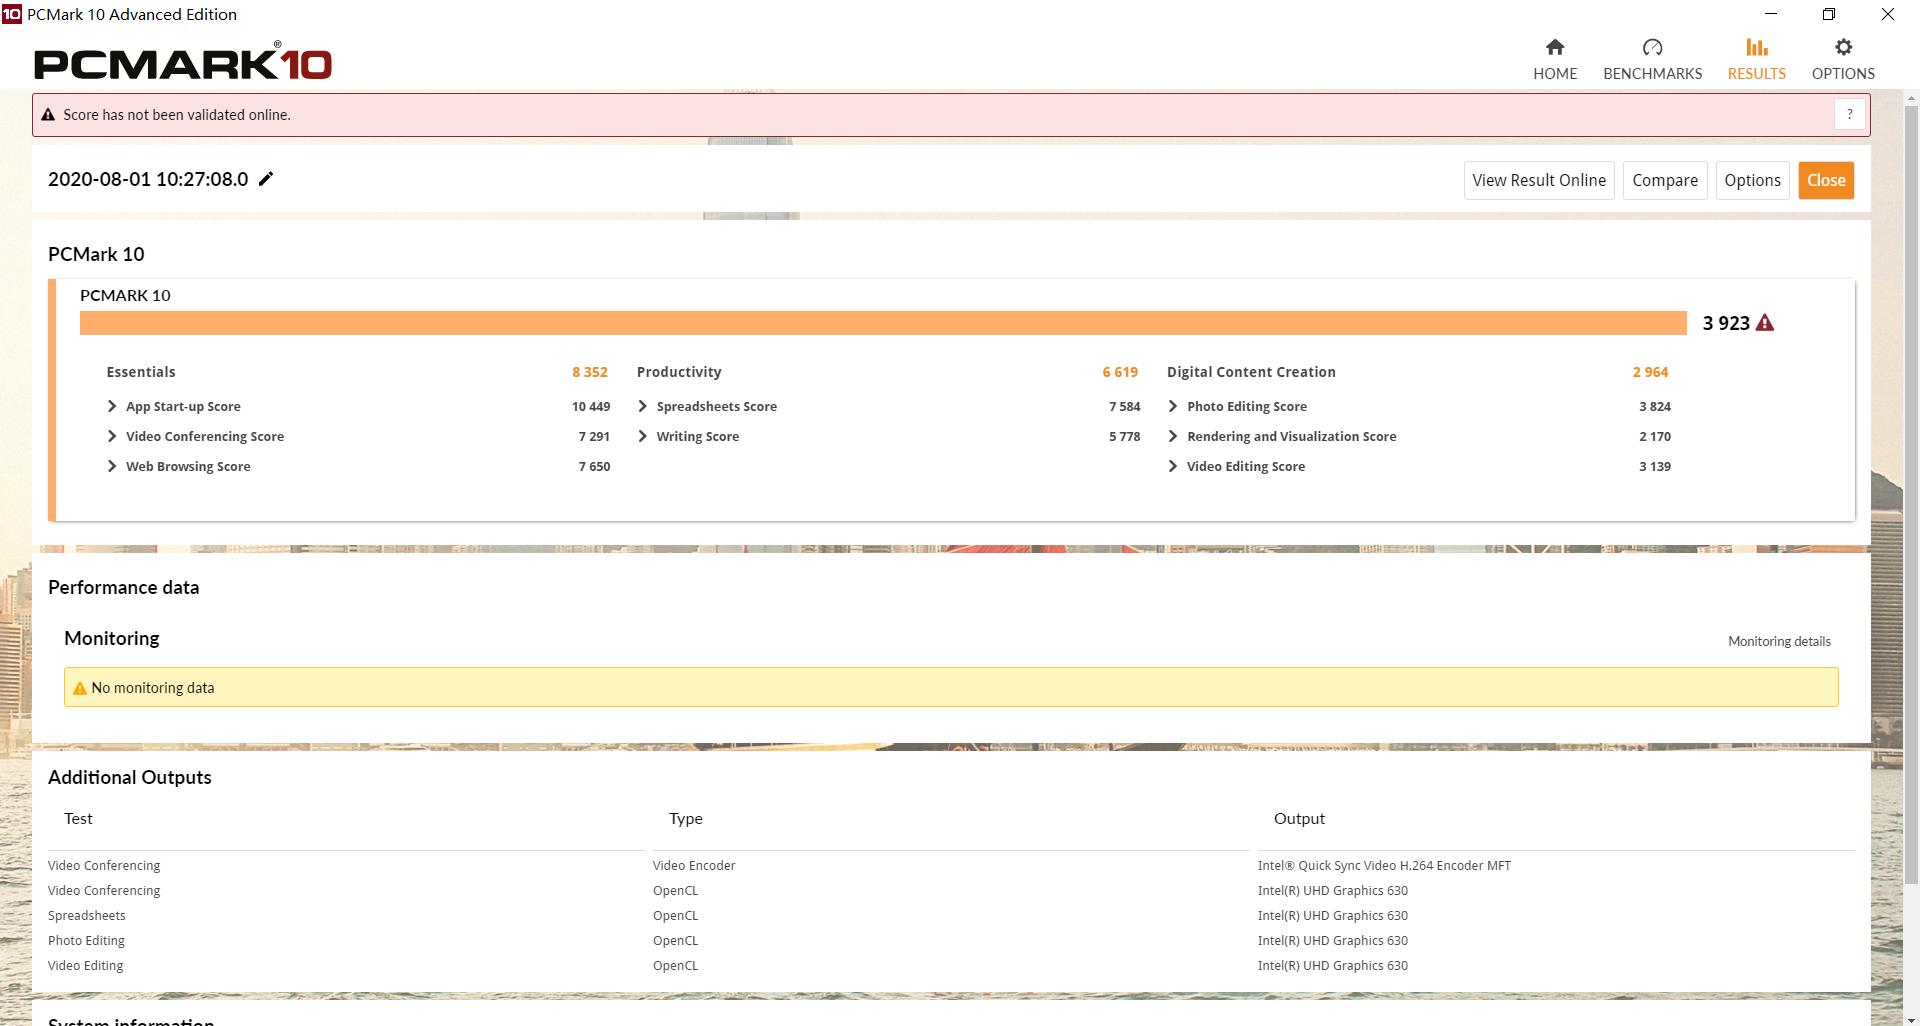The height and width of the screenshot is (1026, 1920).
Task: Click the Output column header
Action: coord(1299,818)
